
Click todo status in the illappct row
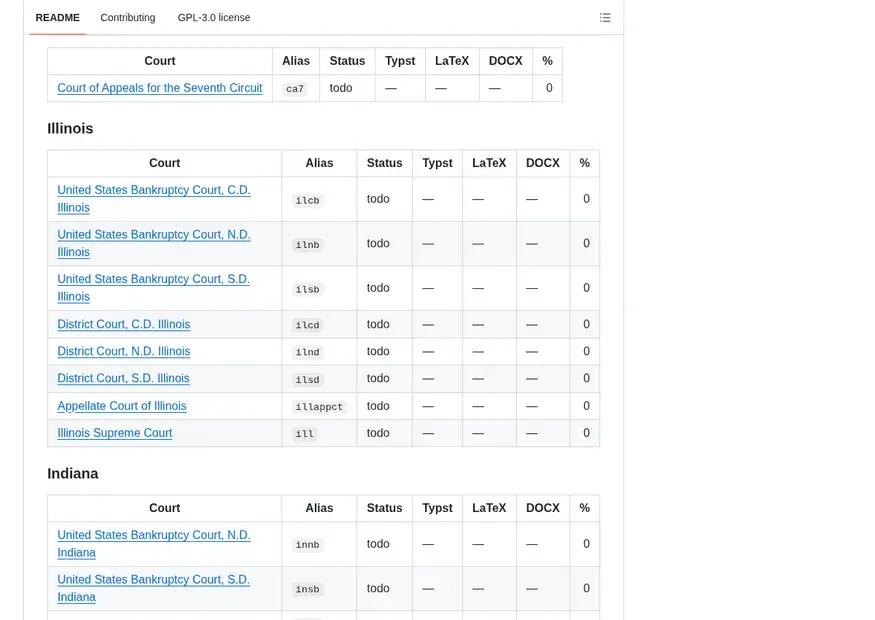pyautogui.click(x=378, y=406)
